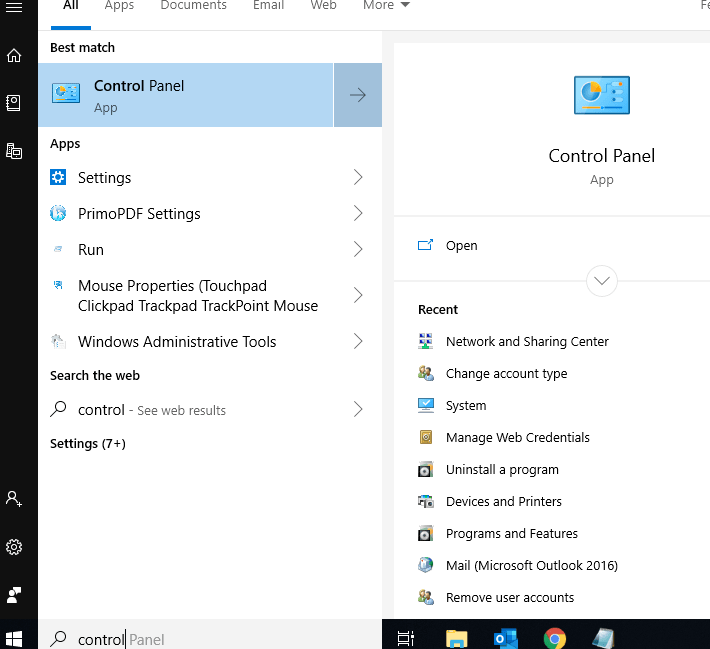Click the Windows Administrative Tools icon
Image resolution: width=710 pixels, height=649 pixels.
pos(58,341)
